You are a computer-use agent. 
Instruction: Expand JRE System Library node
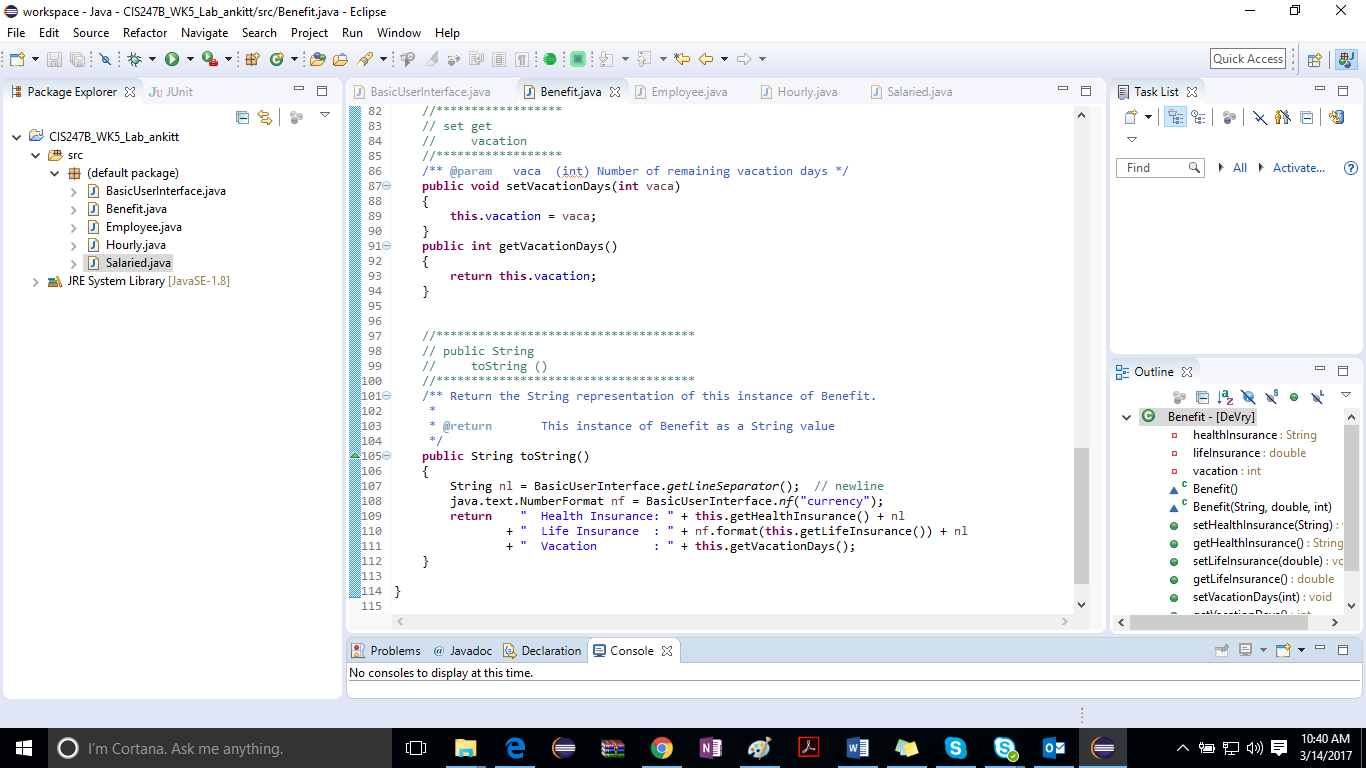coord(37,281)
